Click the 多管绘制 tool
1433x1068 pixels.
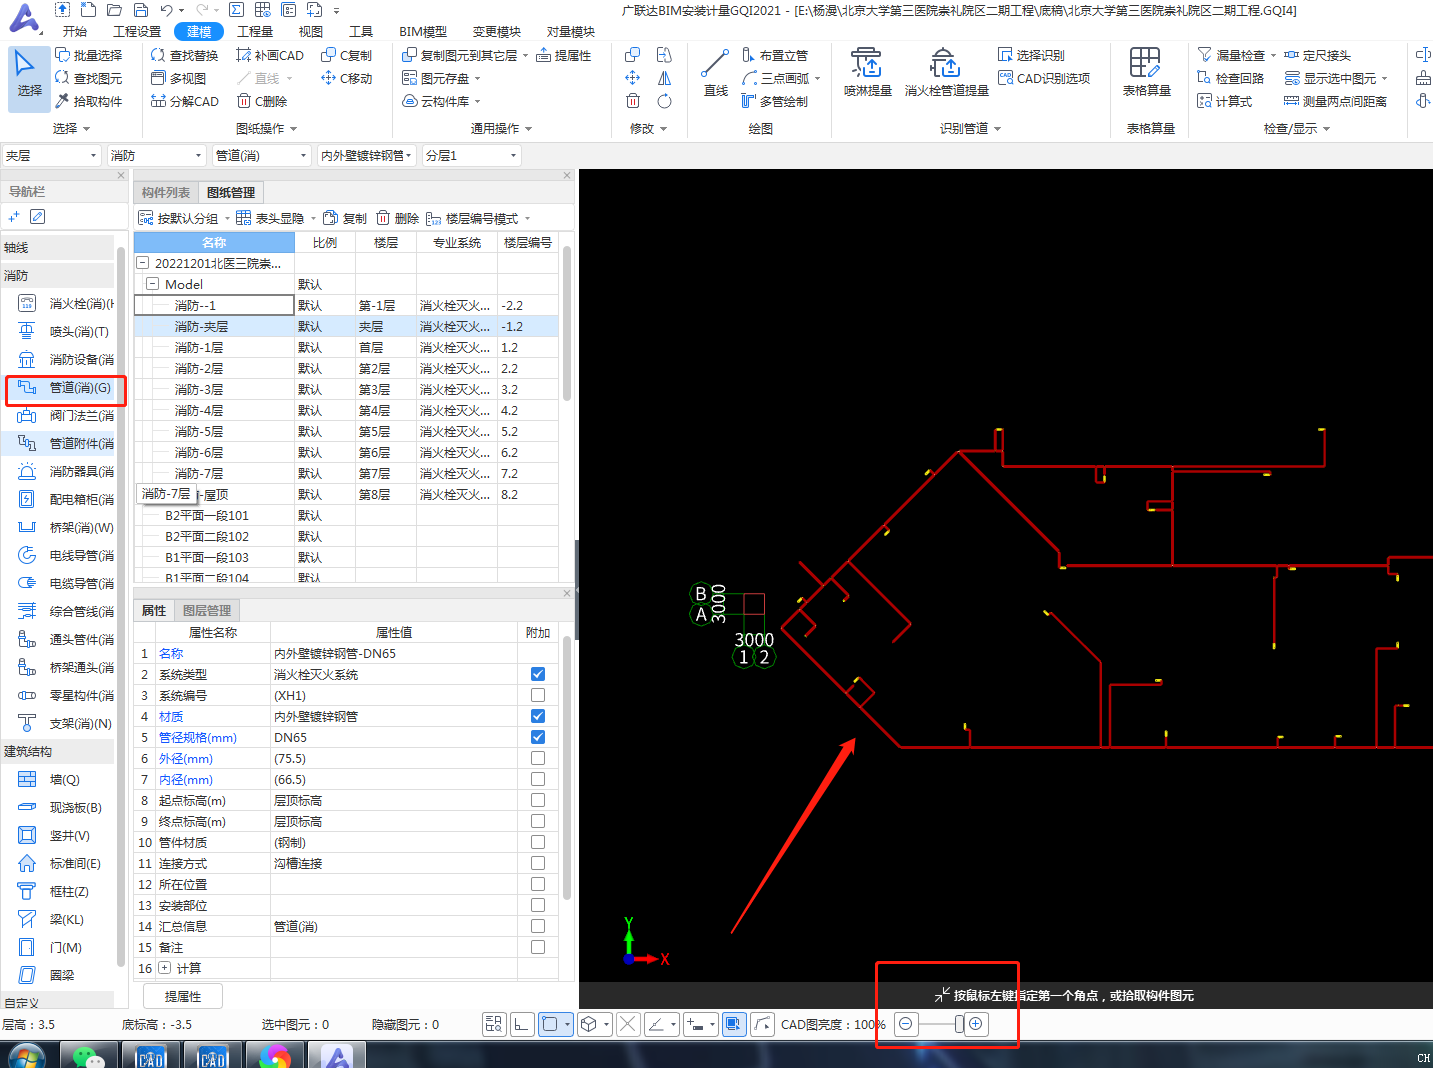click(775, 101)
